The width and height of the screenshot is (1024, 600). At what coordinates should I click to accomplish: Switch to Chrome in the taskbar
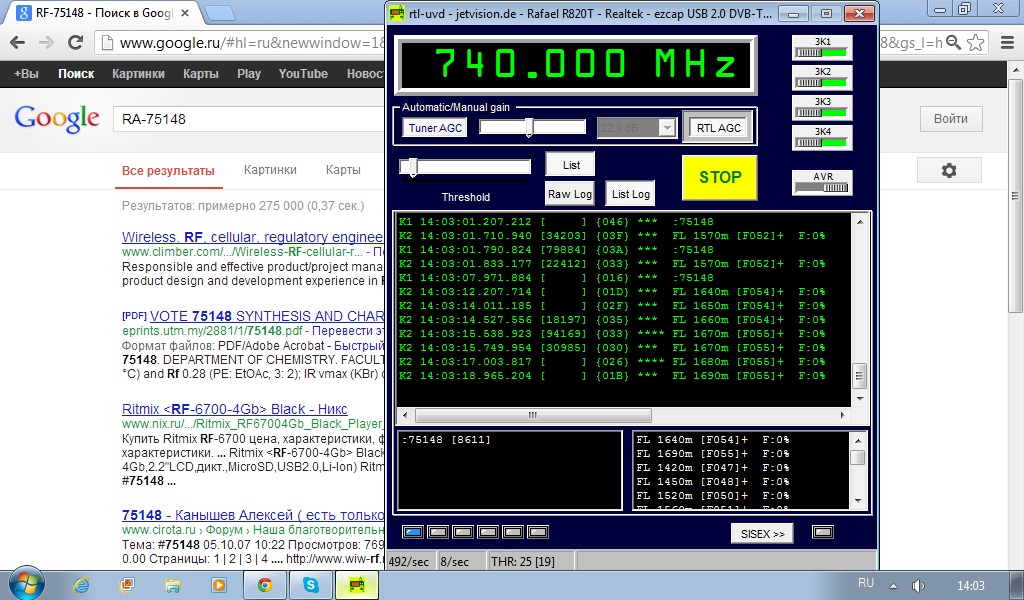(x=265, y=585)
